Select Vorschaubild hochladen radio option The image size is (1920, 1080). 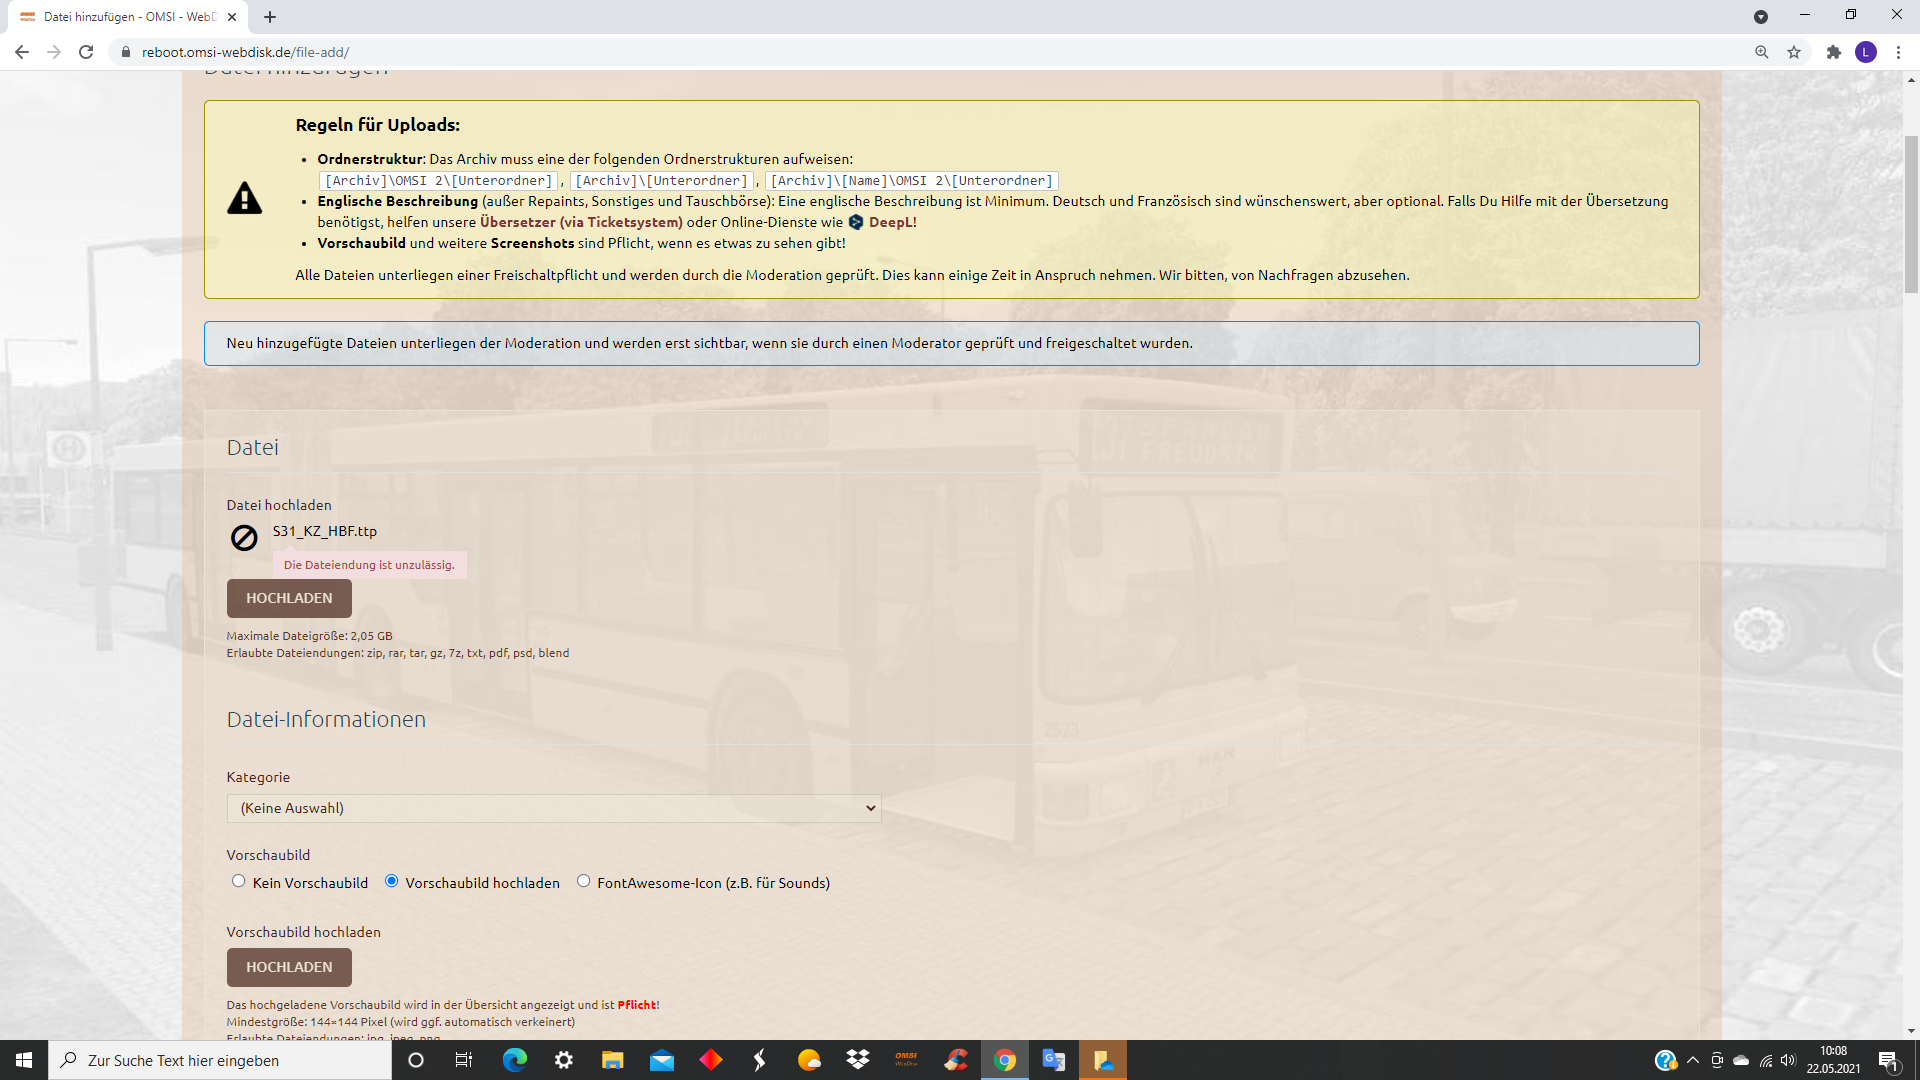point(391,881)
